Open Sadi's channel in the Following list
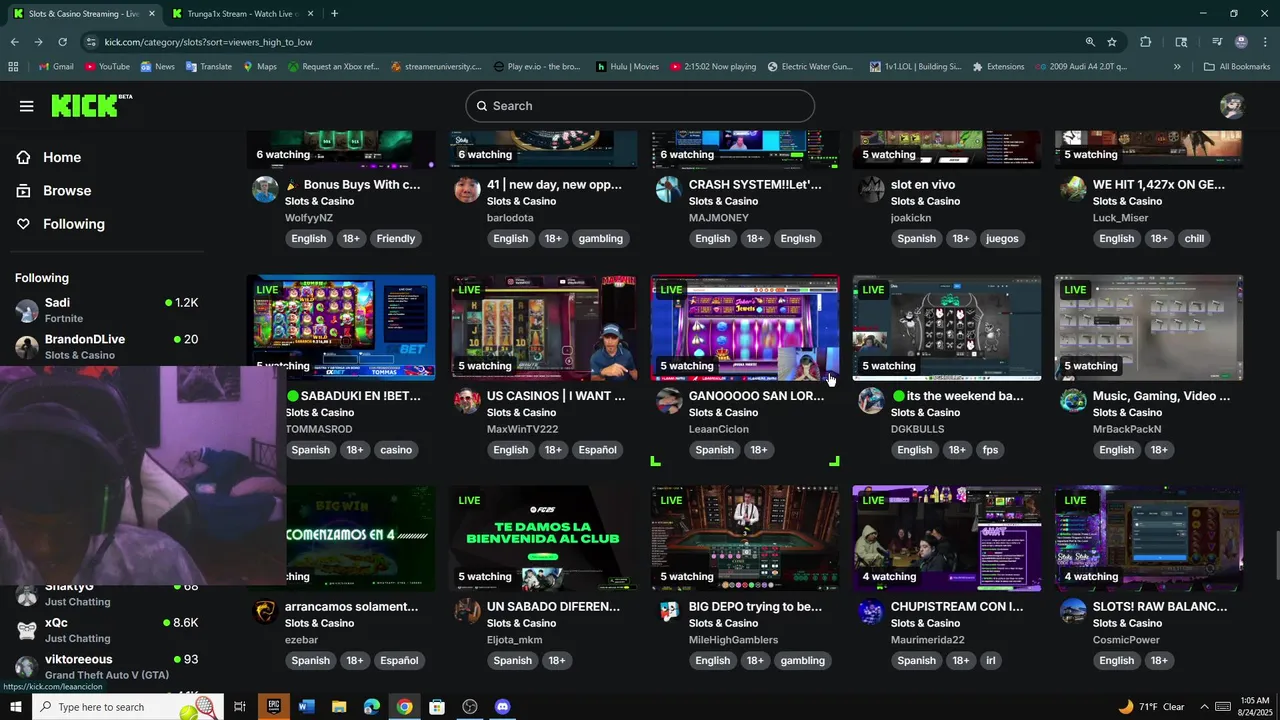The height and width of the screenshot is (720, 1280). click(107, 310)
